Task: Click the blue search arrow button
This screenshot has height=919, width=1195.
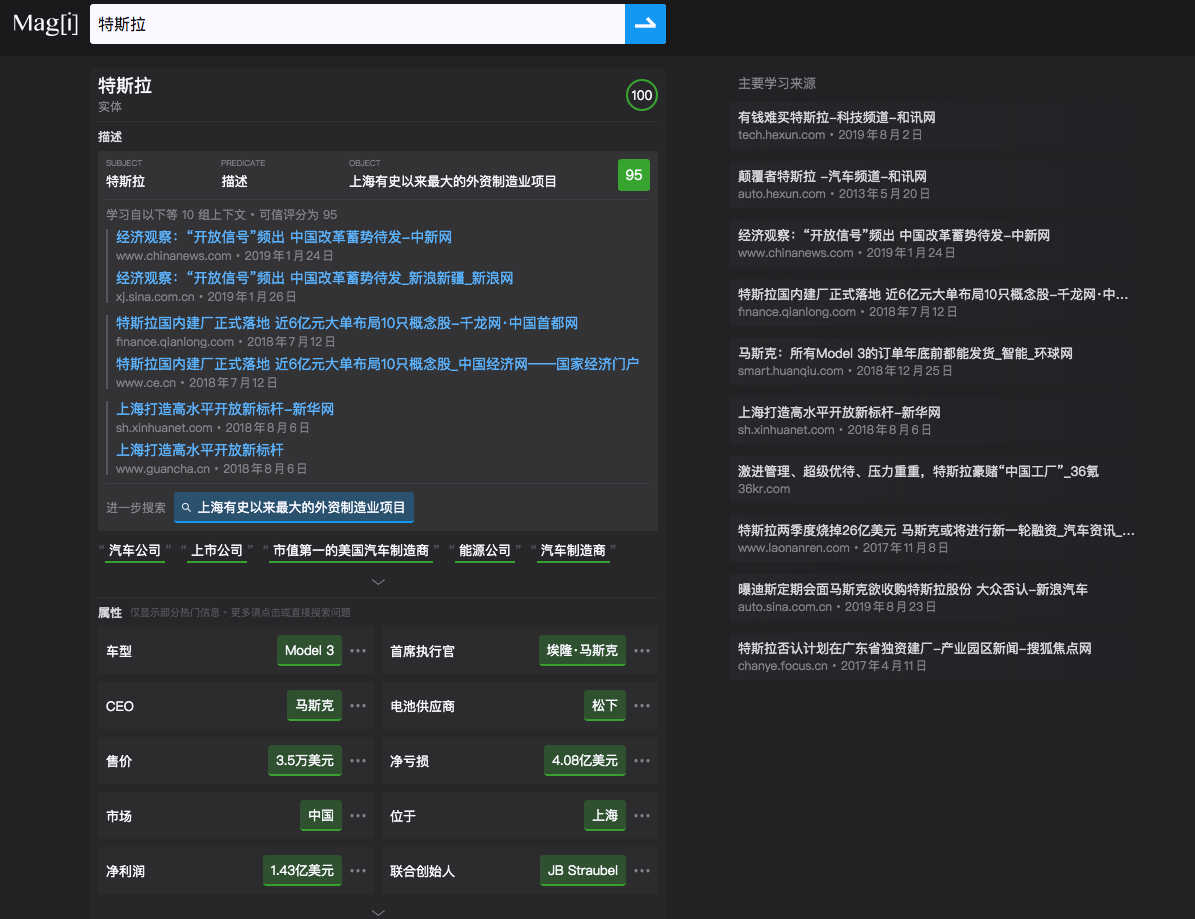Action: click(x=645, y=24)
